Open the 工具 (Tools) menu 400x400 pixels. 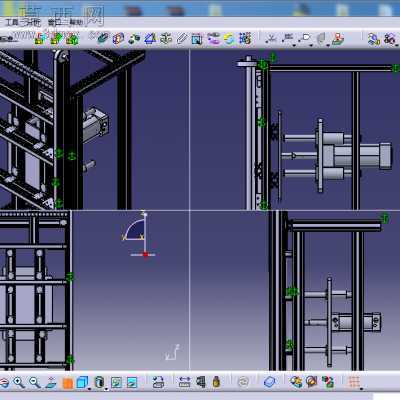point(11,23)
